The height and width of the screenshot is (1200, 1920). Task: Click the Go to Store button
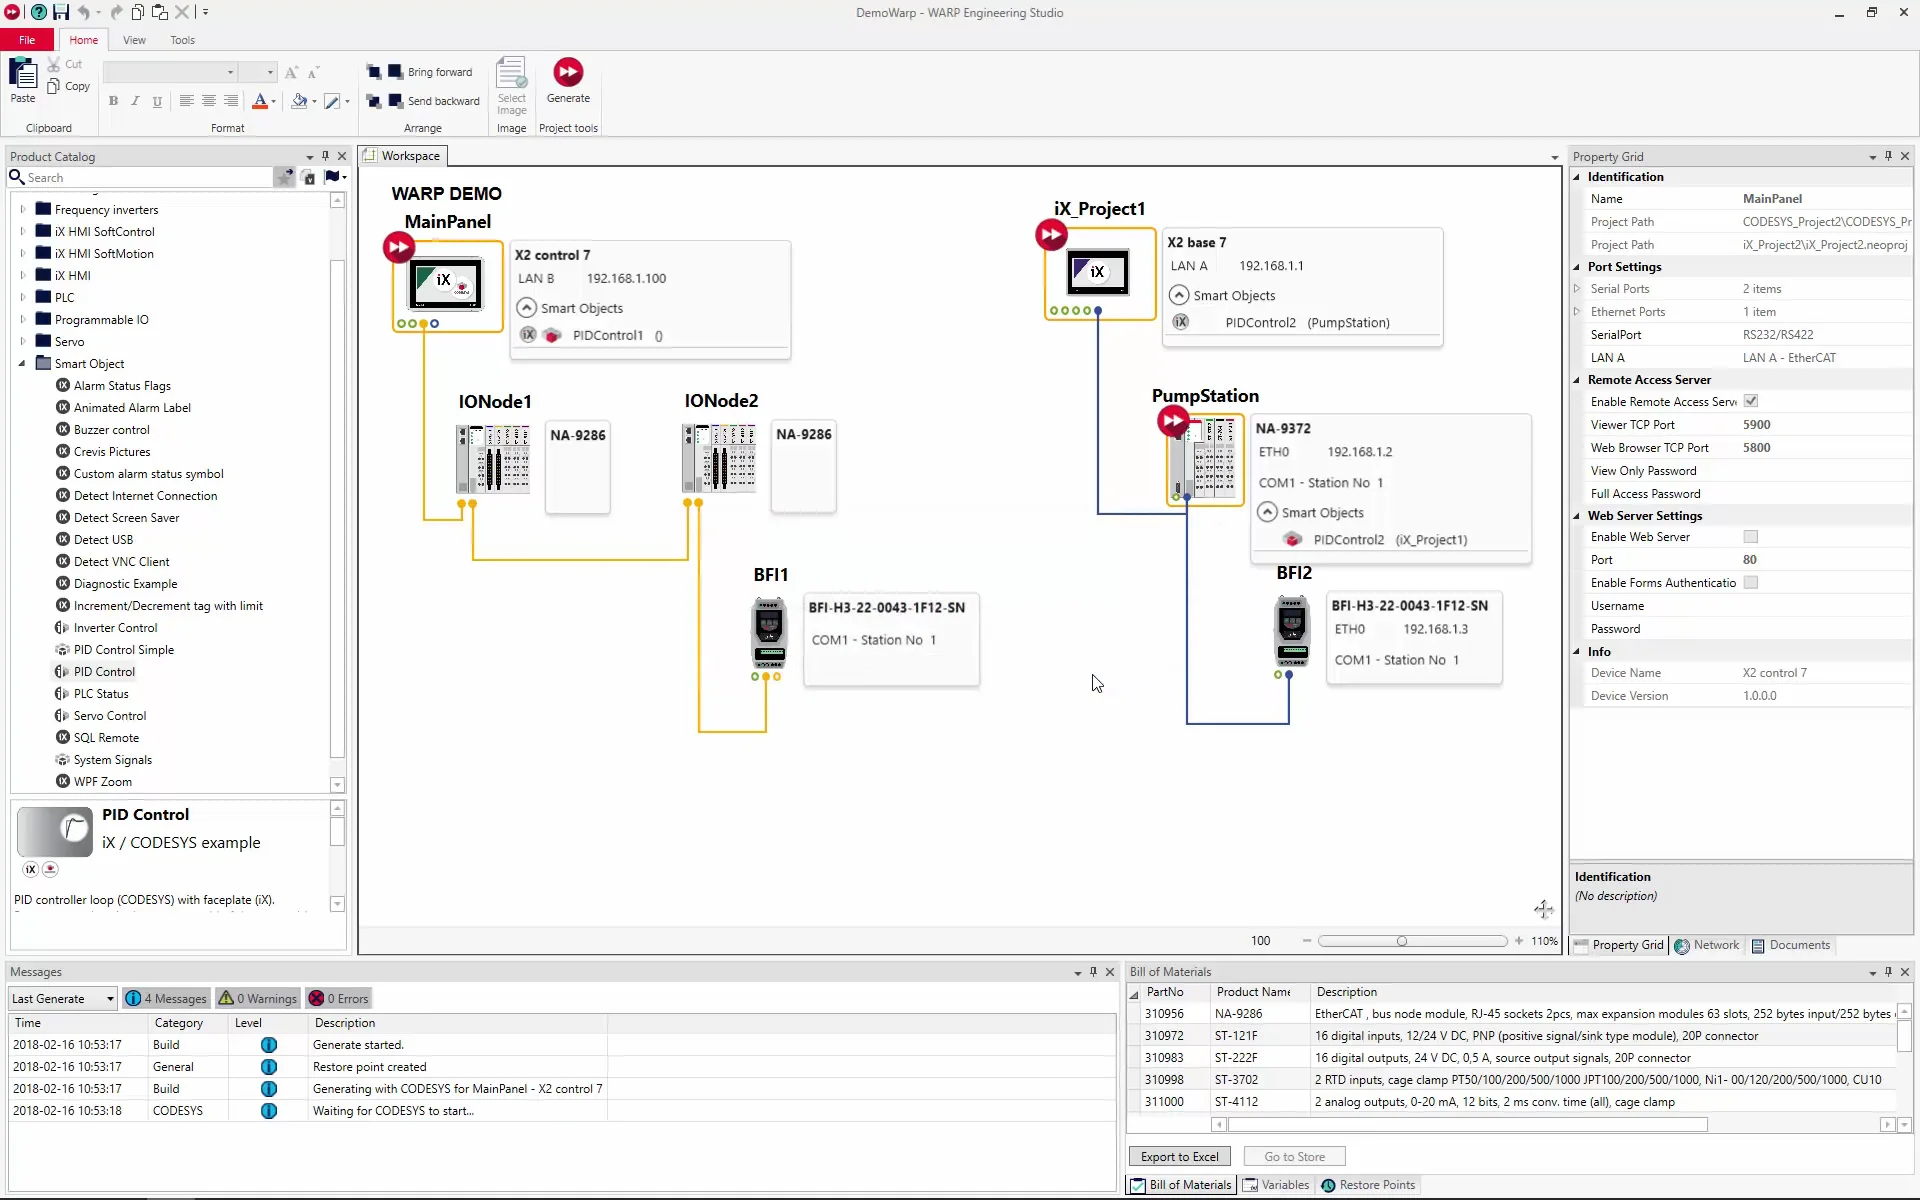(1294, 1157)
